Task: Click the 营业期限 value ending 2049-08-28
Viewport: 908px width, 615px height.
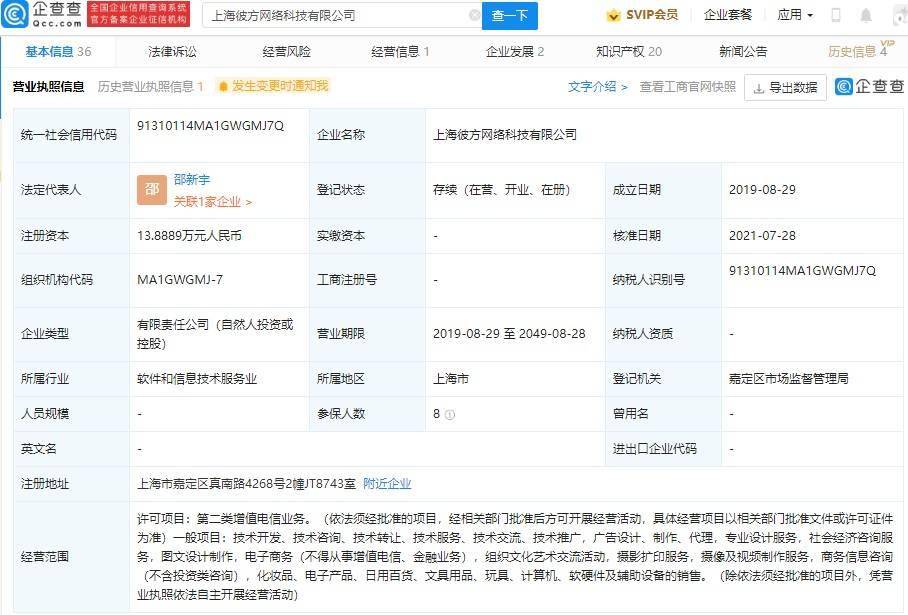Action: pos(509,334)
